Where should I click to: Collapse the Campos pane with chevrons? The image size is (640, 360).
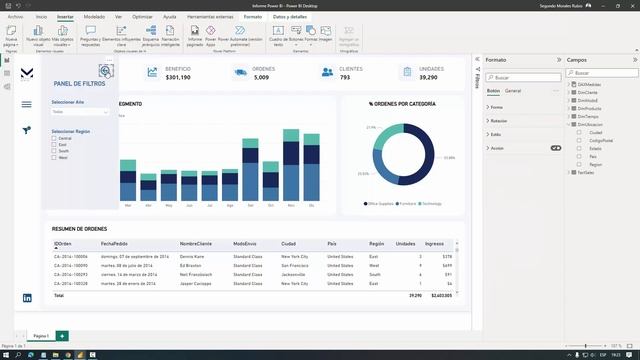coord(635,60)
